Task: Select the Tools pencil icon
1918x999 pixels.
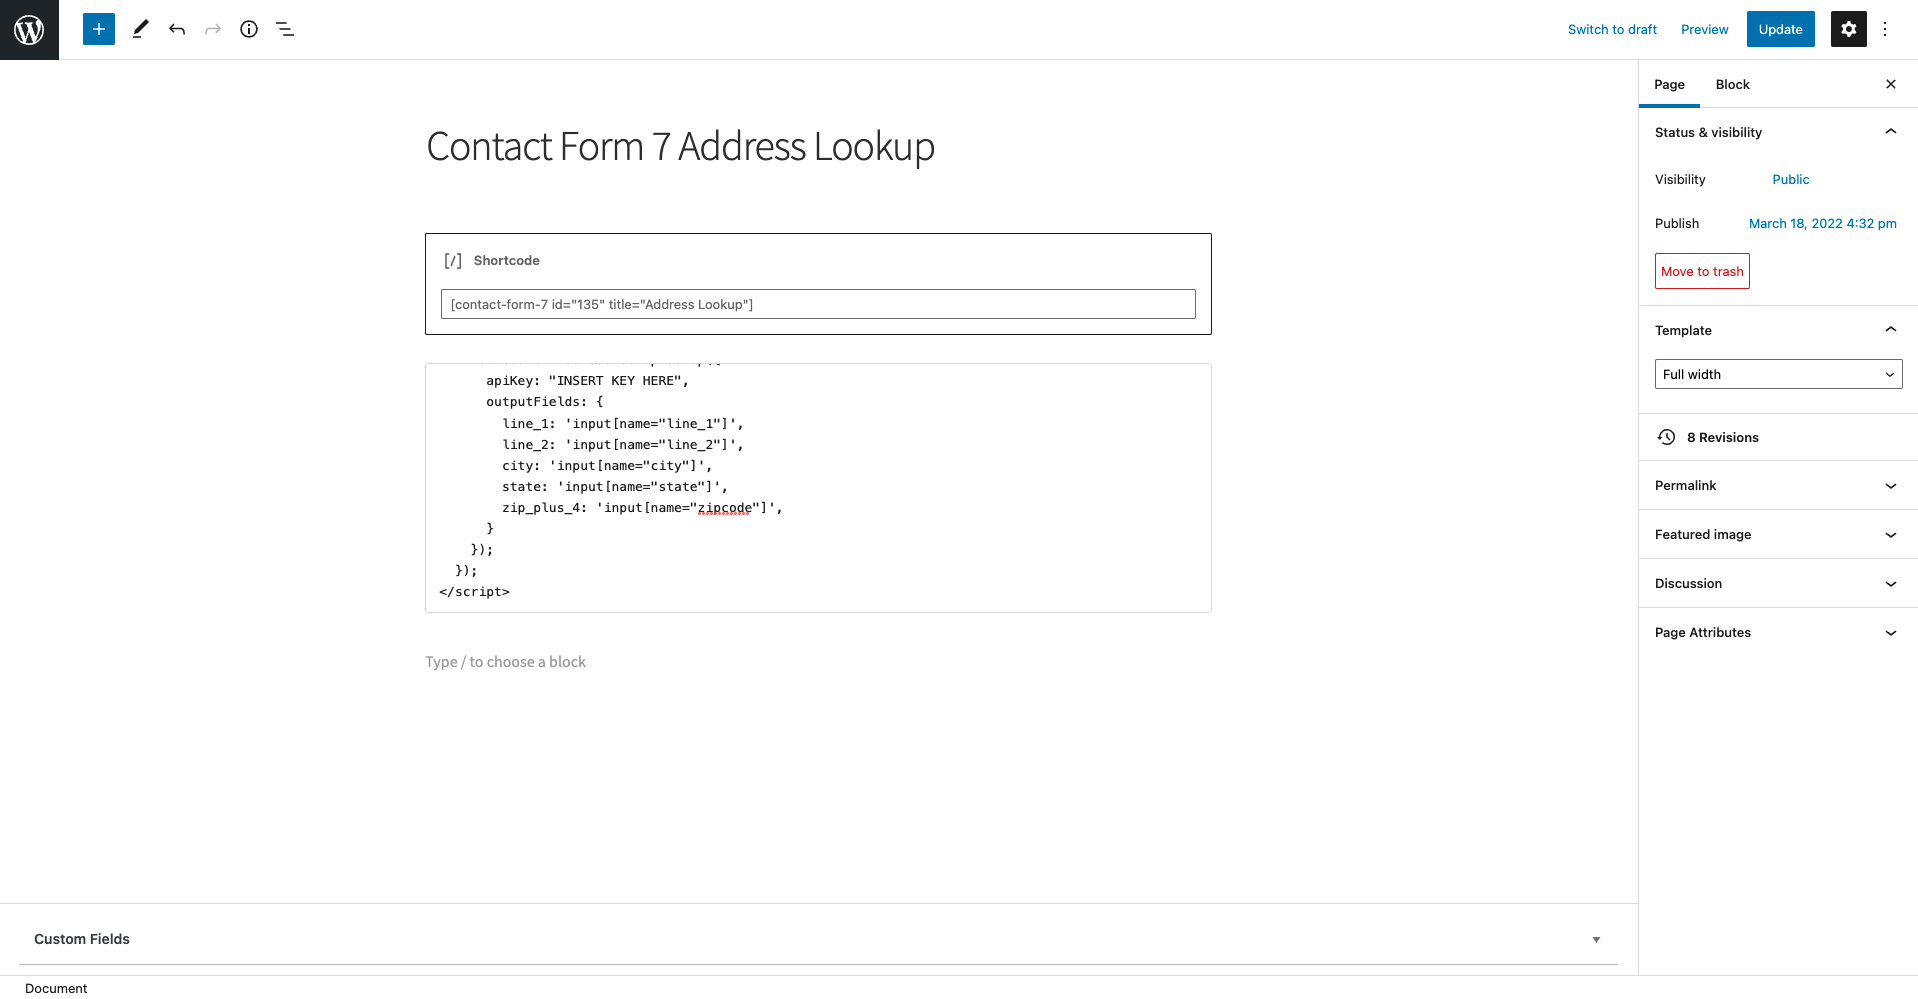Action: click(x=140, y=29)
